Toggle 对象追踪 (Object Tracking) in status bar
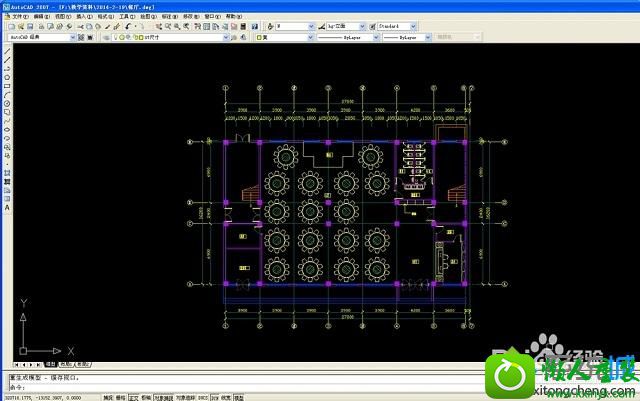 (185, 397)
